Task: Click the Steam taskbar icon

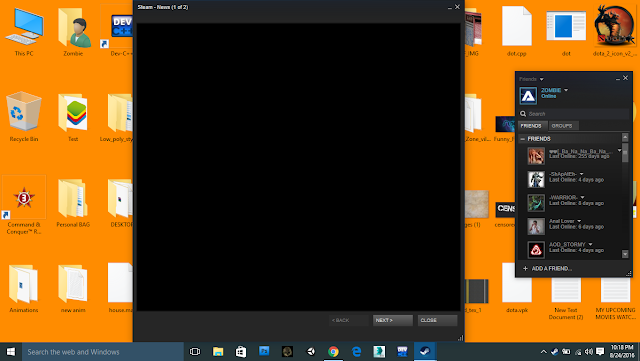Action: (x=425, y=352)
